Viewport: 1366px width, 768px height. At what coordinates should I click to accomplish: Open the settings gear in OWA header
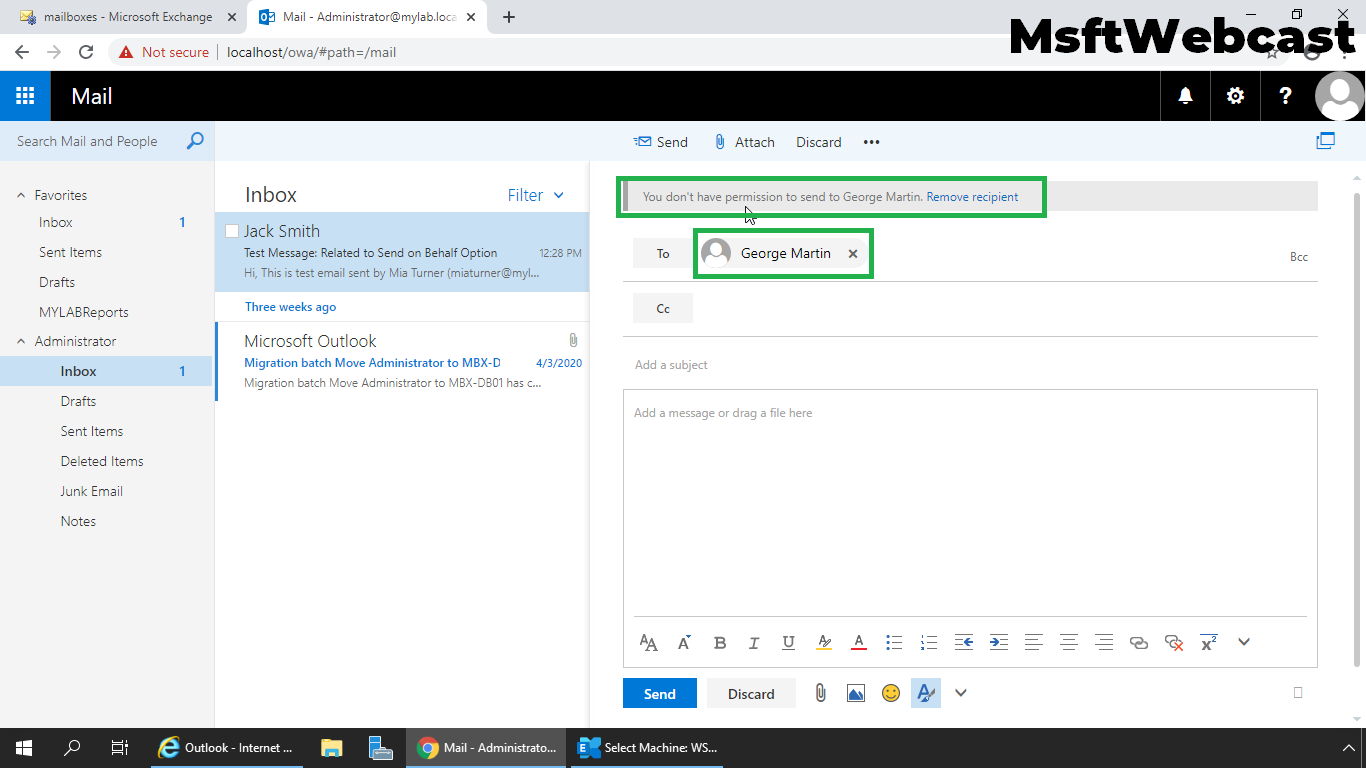(x=1236, y=96)
